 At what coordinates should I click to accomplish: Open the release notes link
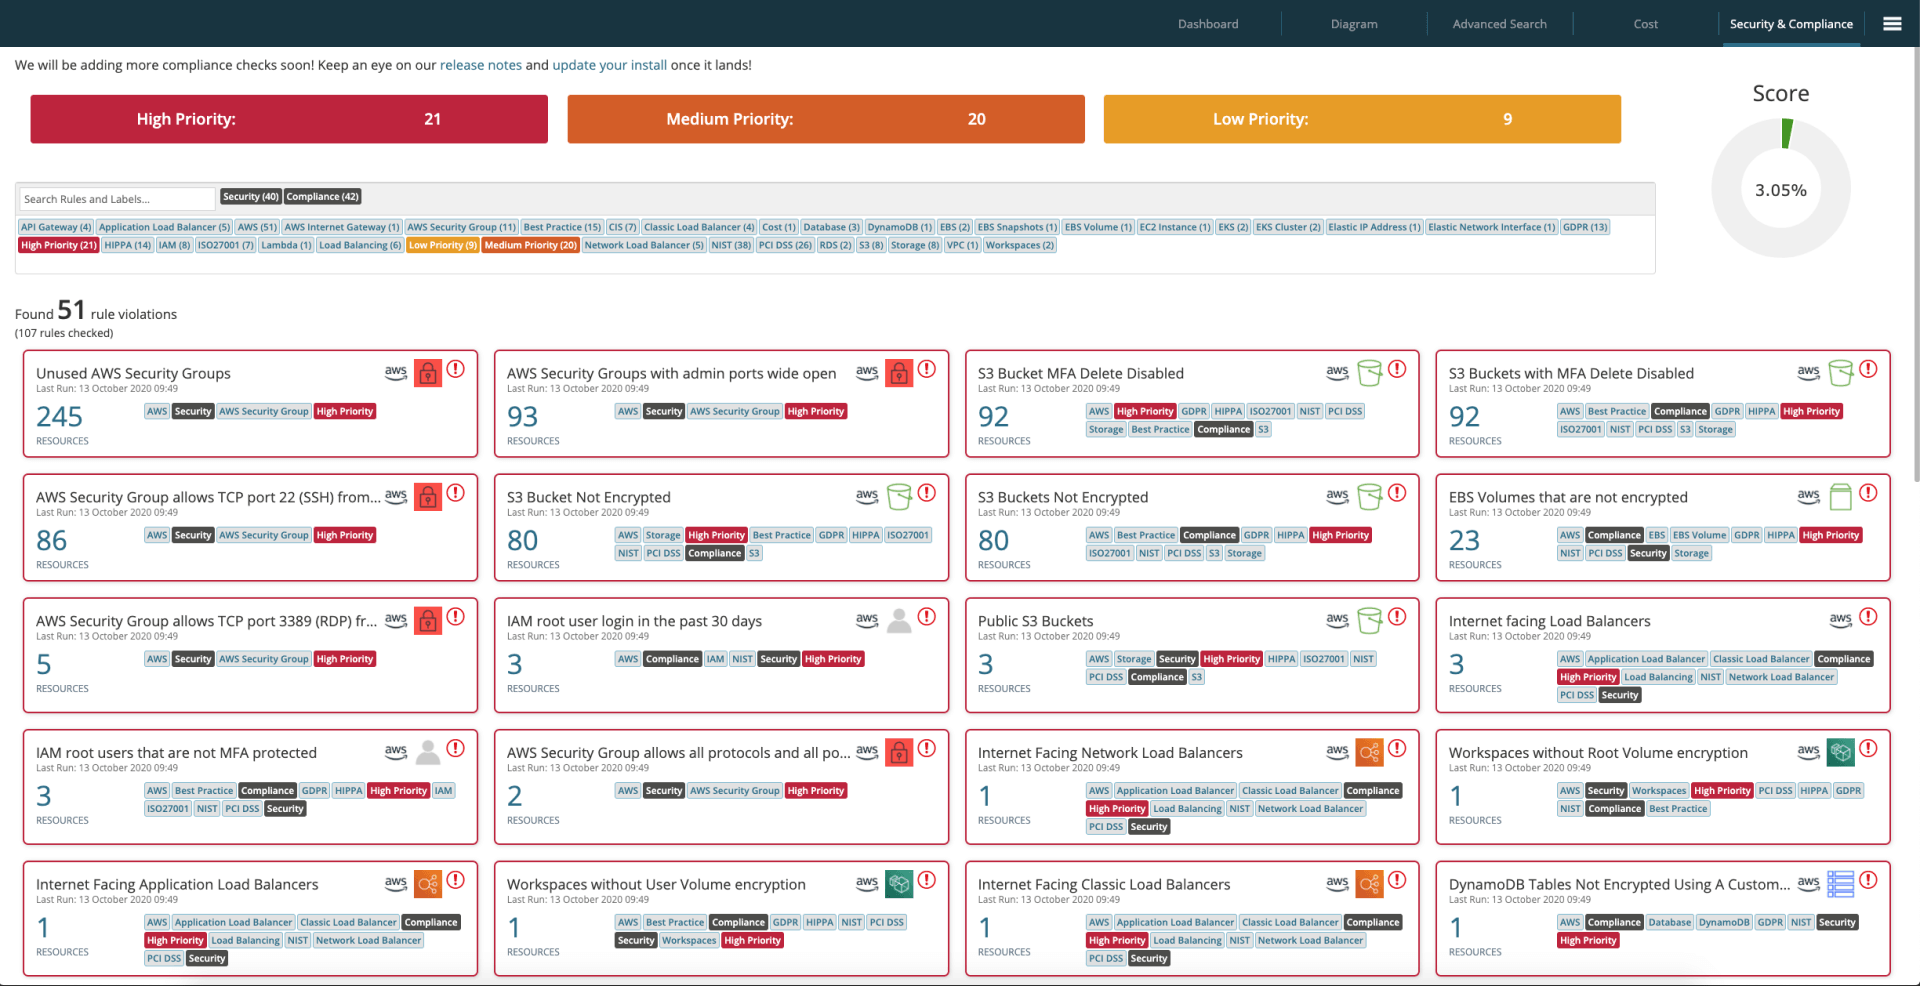[481, 65]
